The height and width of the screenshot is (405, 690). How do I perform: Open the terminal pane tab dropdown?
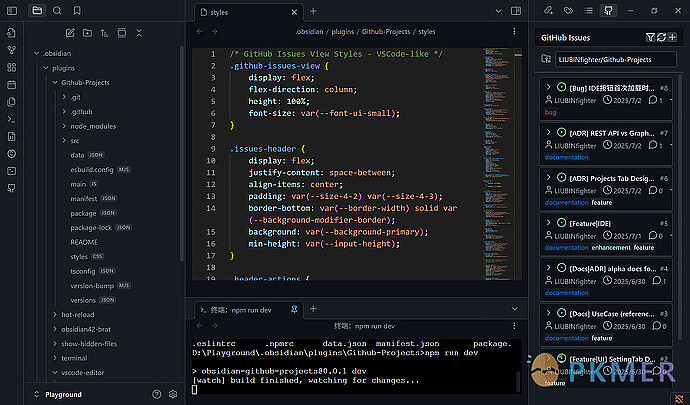[514, 309]
